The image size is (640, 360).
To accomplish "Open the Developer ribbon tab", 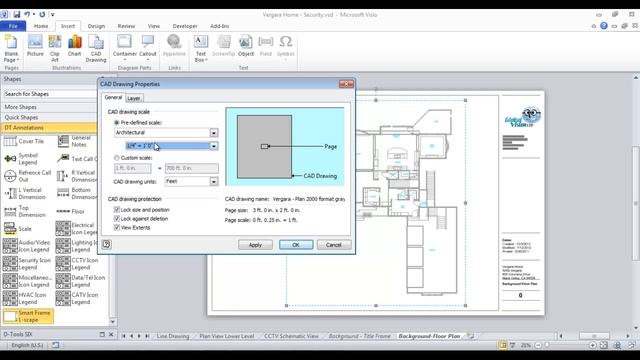I will click(x=185, y=26).
